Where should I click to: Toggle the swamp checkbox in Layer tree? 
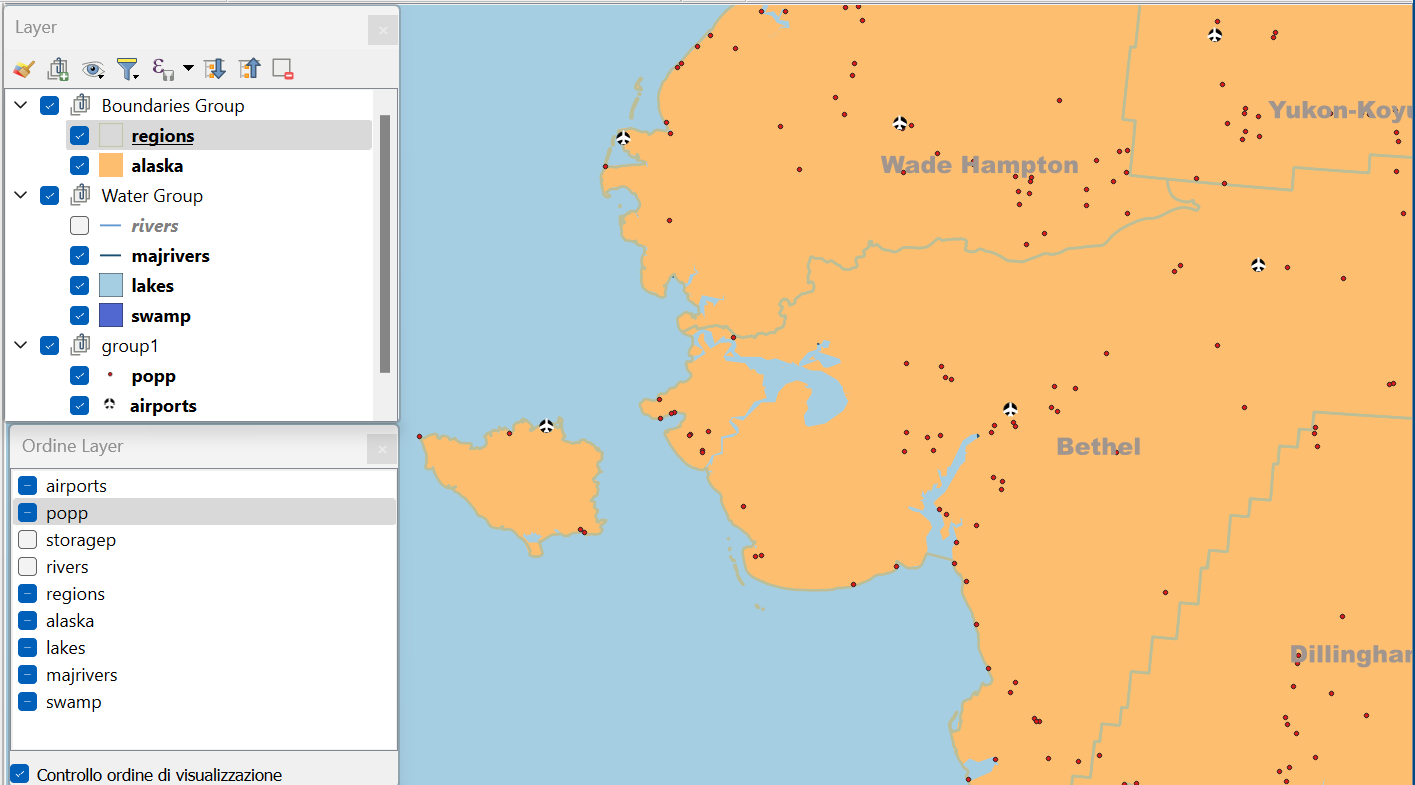[x=80, y=315]
